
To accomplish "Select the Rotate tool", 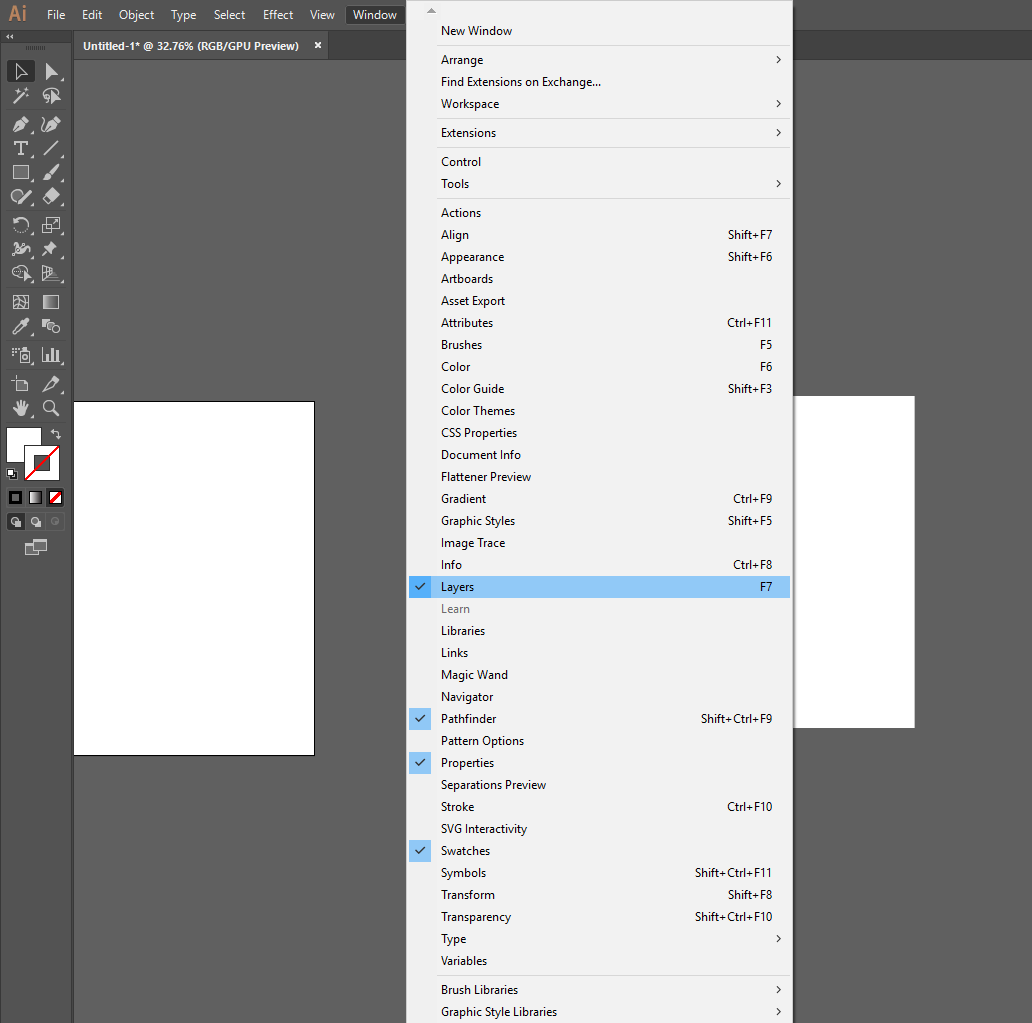I will [20, 225].
